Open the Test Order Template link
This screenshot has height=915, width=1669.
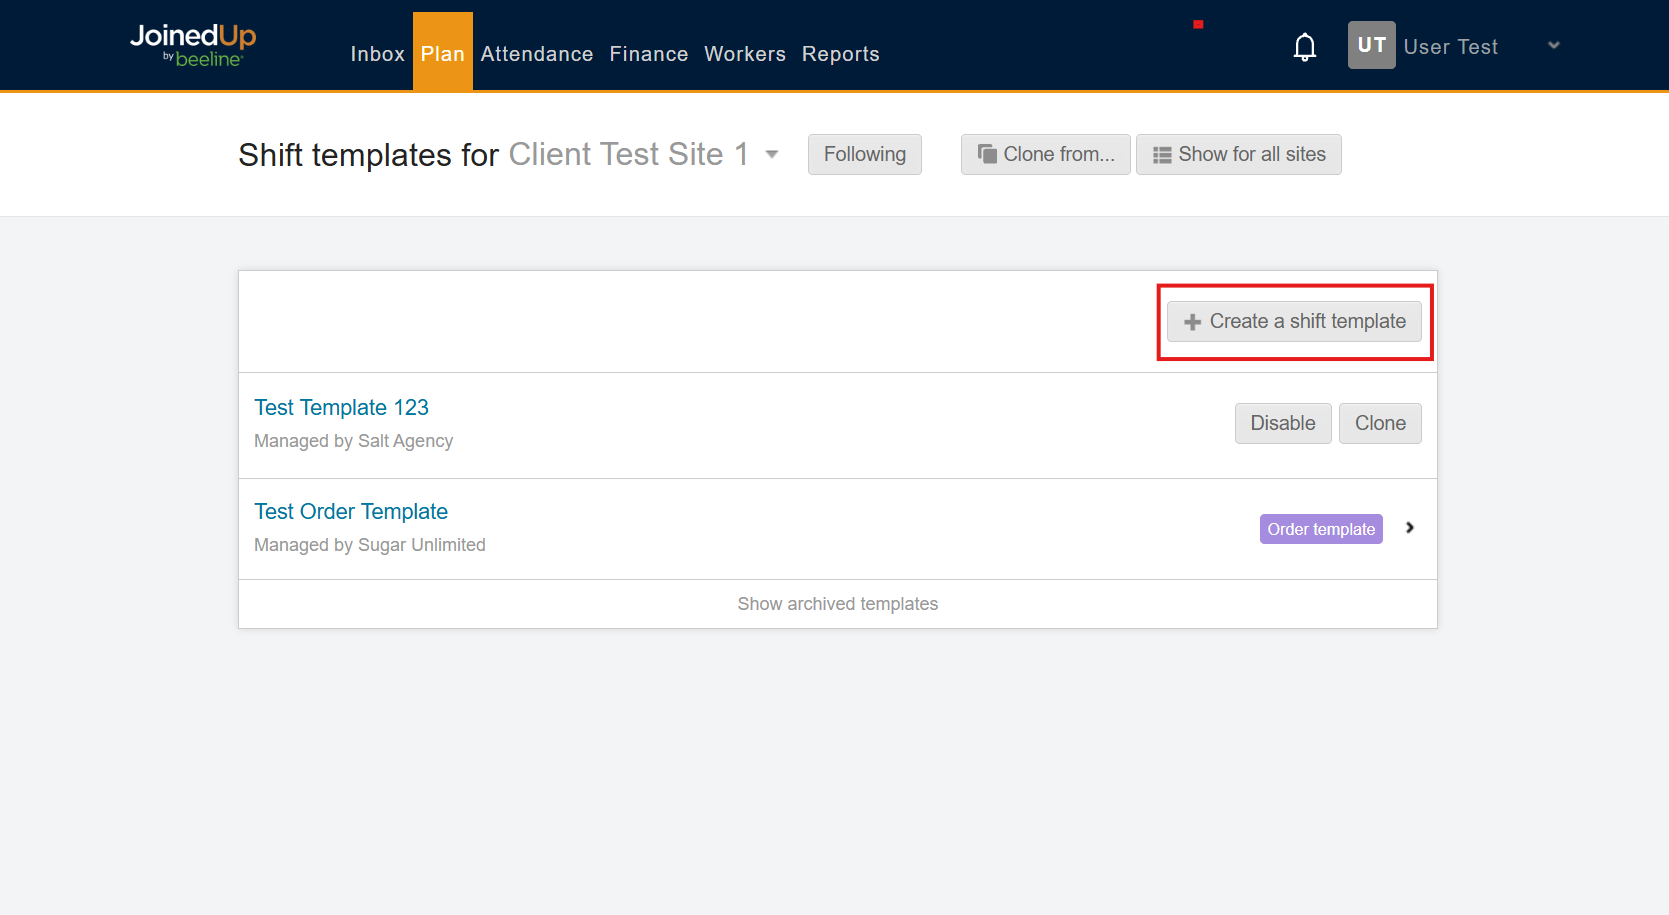351,511
